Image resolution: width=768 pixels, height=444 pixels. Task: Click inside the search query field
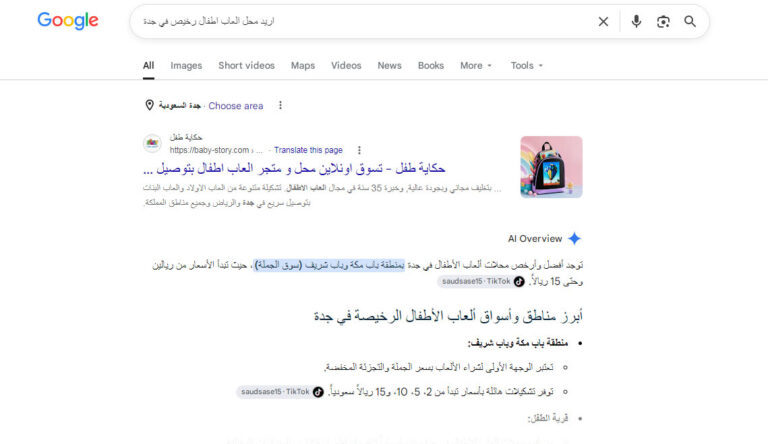362,22
